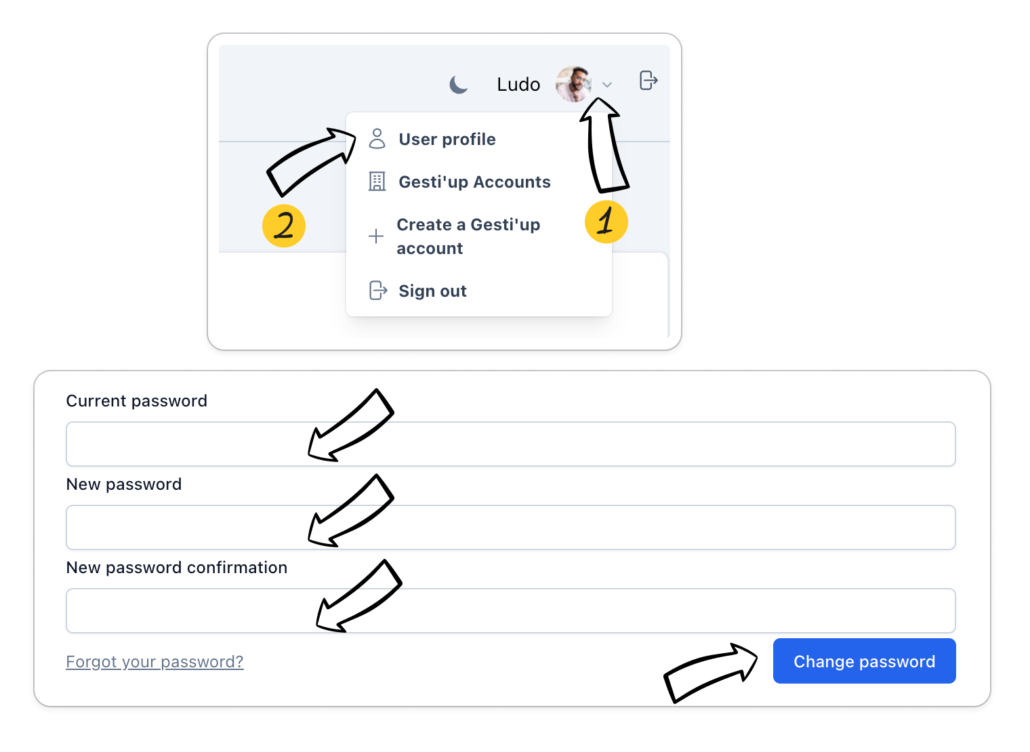Click into the New password field
1030x752 pixels.
pyautogui.click(x=510, y=527)
